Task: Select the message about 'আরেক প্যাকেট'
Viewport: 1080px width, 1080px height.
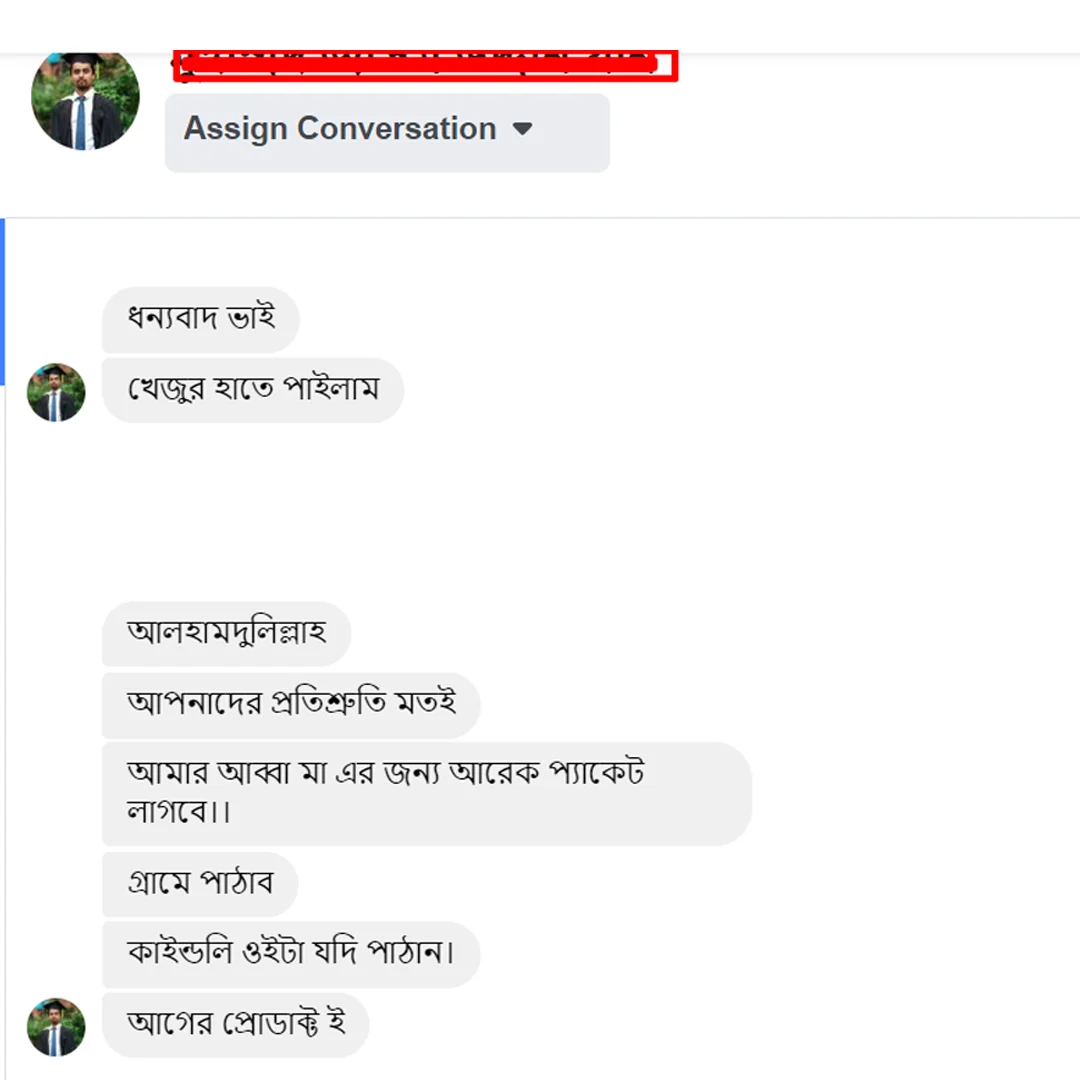Action: click(x=426, y=793)
